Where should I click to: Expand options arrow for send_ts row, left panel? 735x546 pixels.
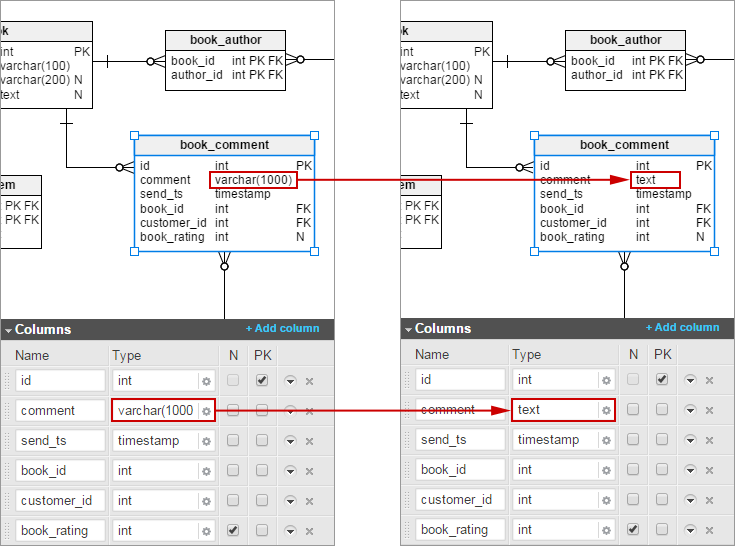click(x=290, y=441)
